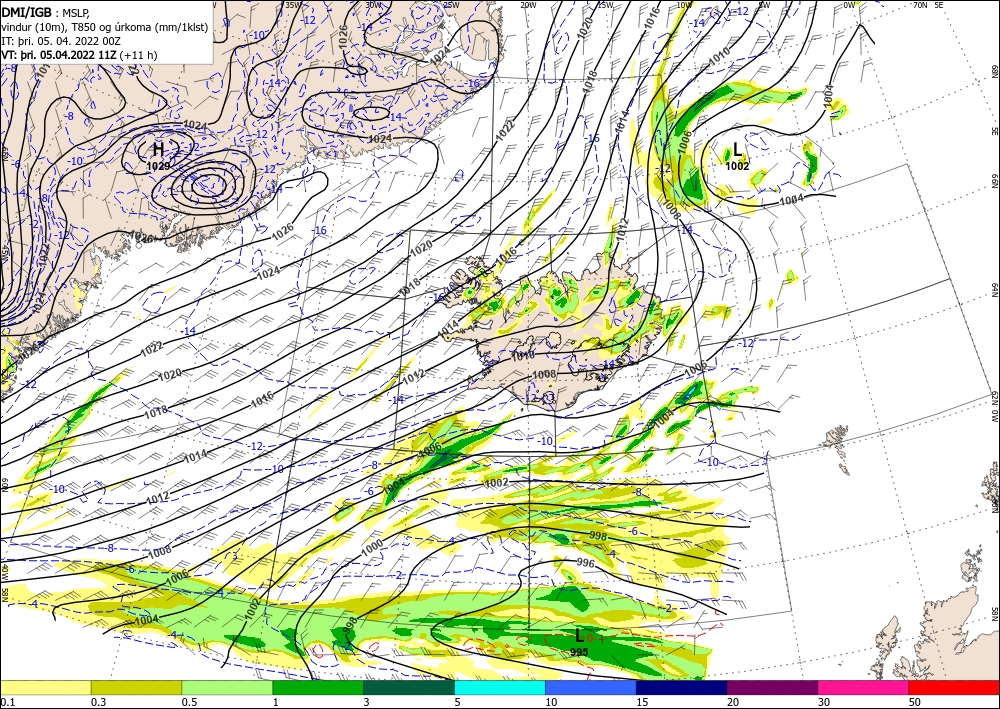Click the 'L' low marker above the 995 value
Screen dimensions: 1000x709
(579, 636)
